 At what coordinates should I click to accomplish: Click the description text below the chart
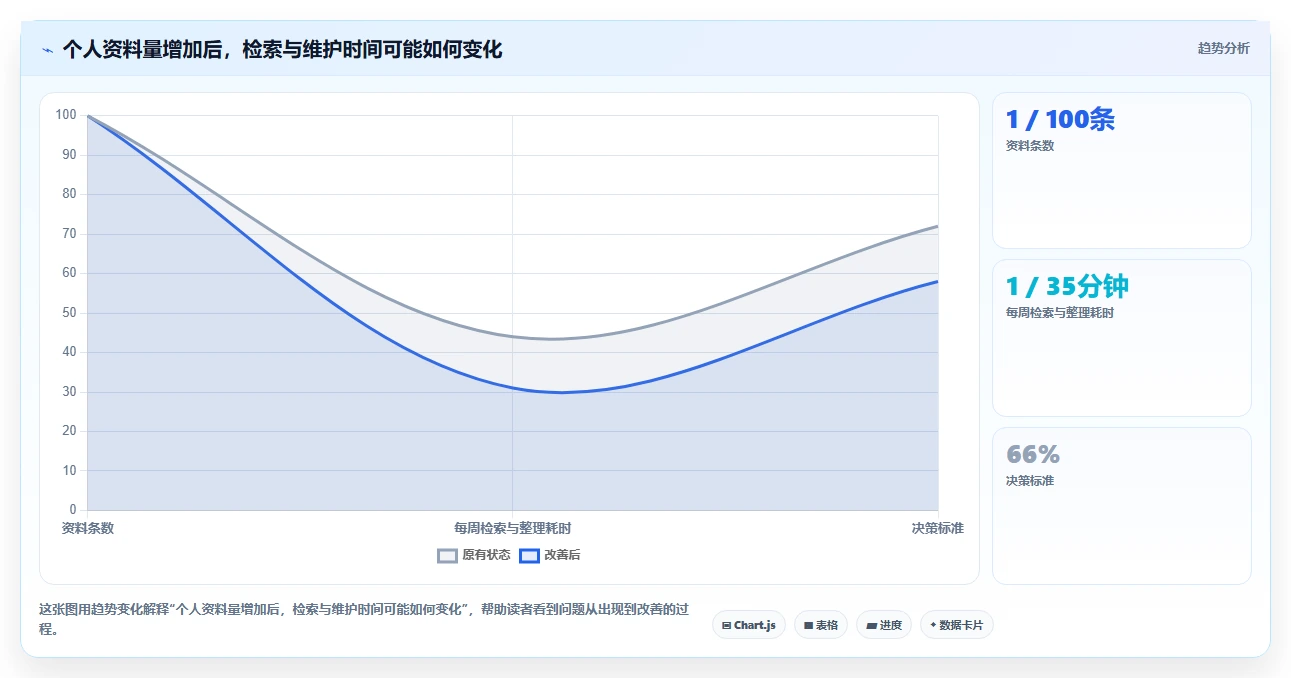364,619
